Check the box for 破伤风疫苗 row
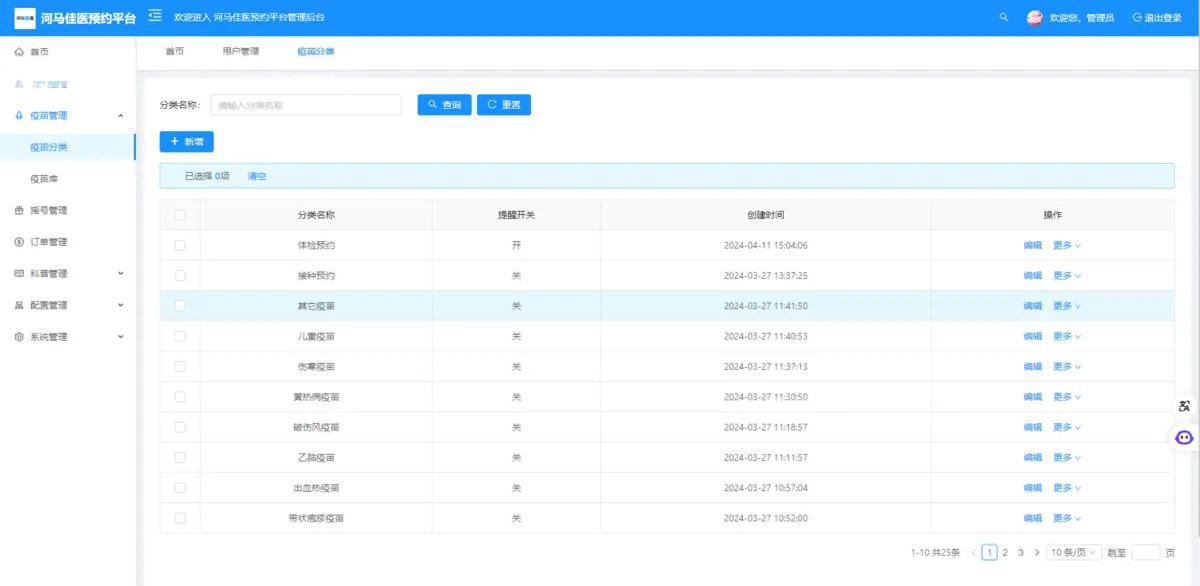 tap(180, 427)
